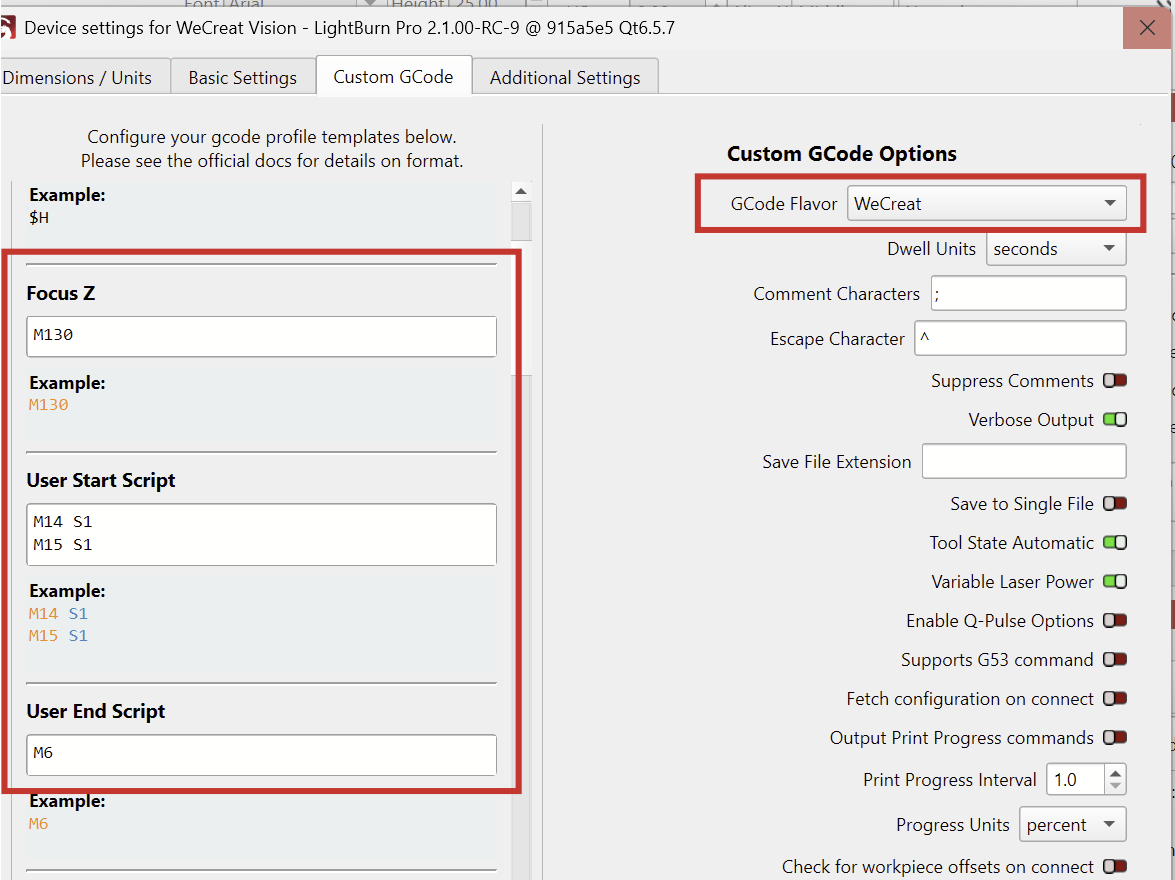Image resolution: width=1175 pixels, height=880 pixels.
Task: Increase Print Progress Interval with up arrow
Action: (1116, 772)
